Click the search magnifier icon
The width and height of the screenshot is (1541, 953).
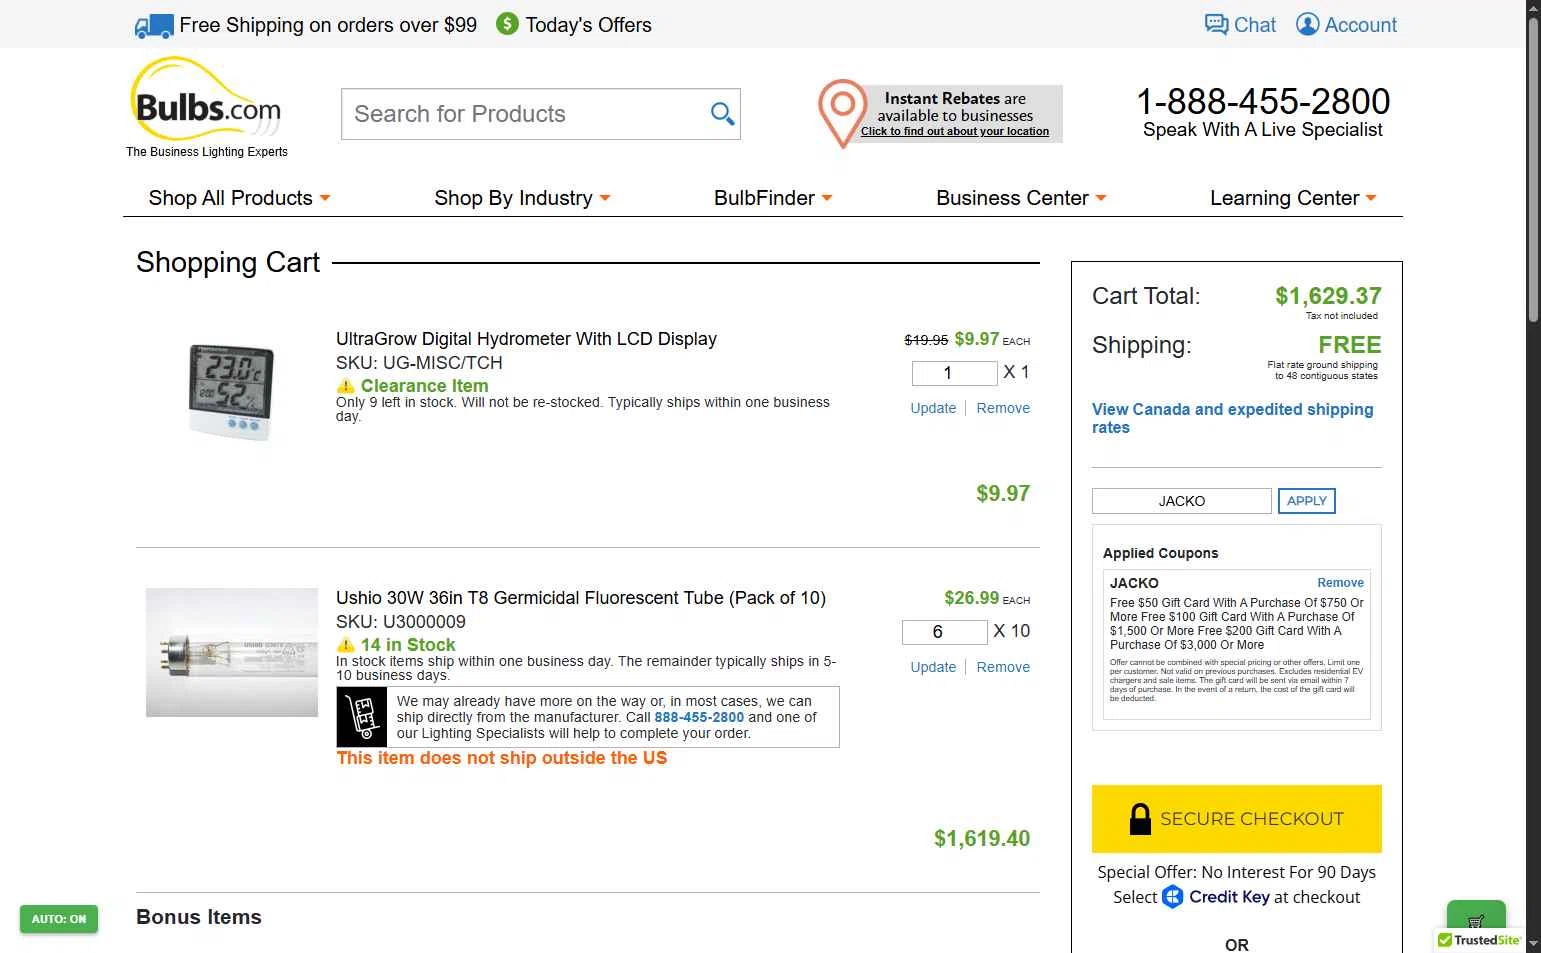tap(722, 113)
